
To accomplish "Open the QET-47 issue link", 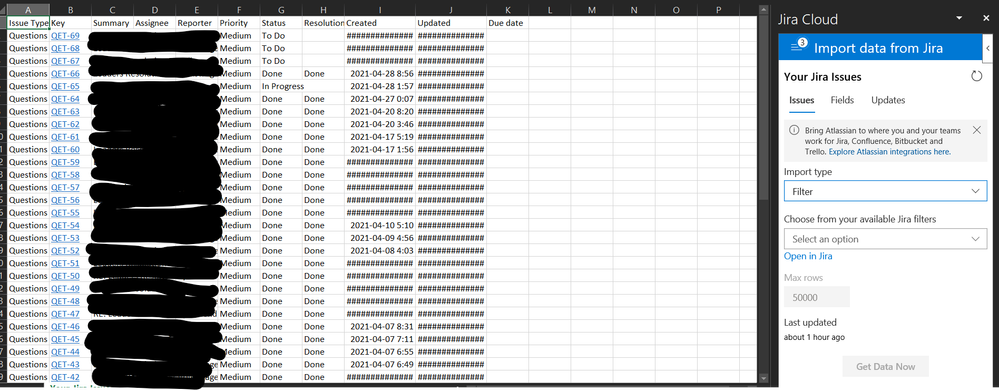I will pyautogui.click(x=65, y=314).
